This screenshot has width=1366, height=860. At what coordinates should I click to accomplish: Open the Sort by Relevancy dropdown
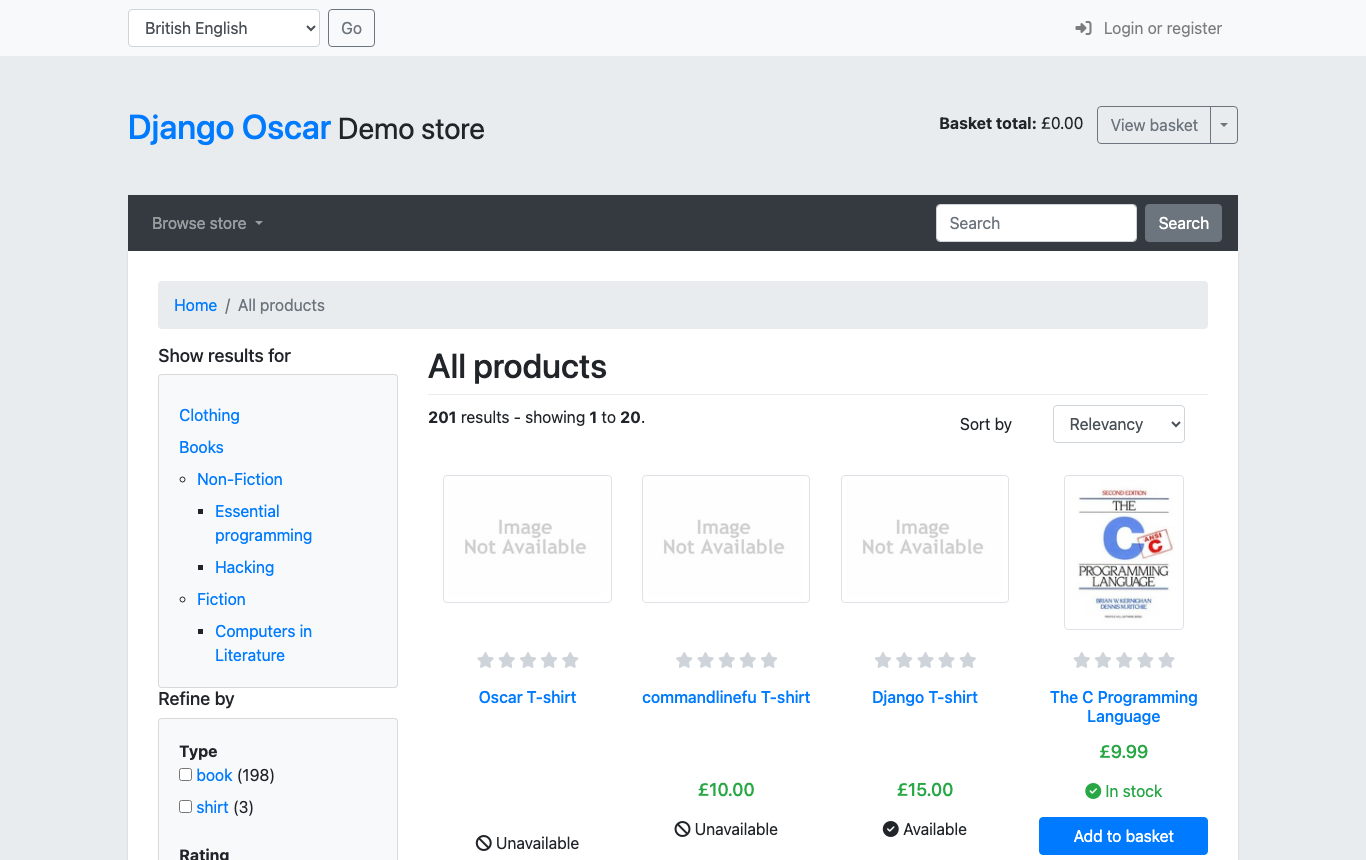1119,424
